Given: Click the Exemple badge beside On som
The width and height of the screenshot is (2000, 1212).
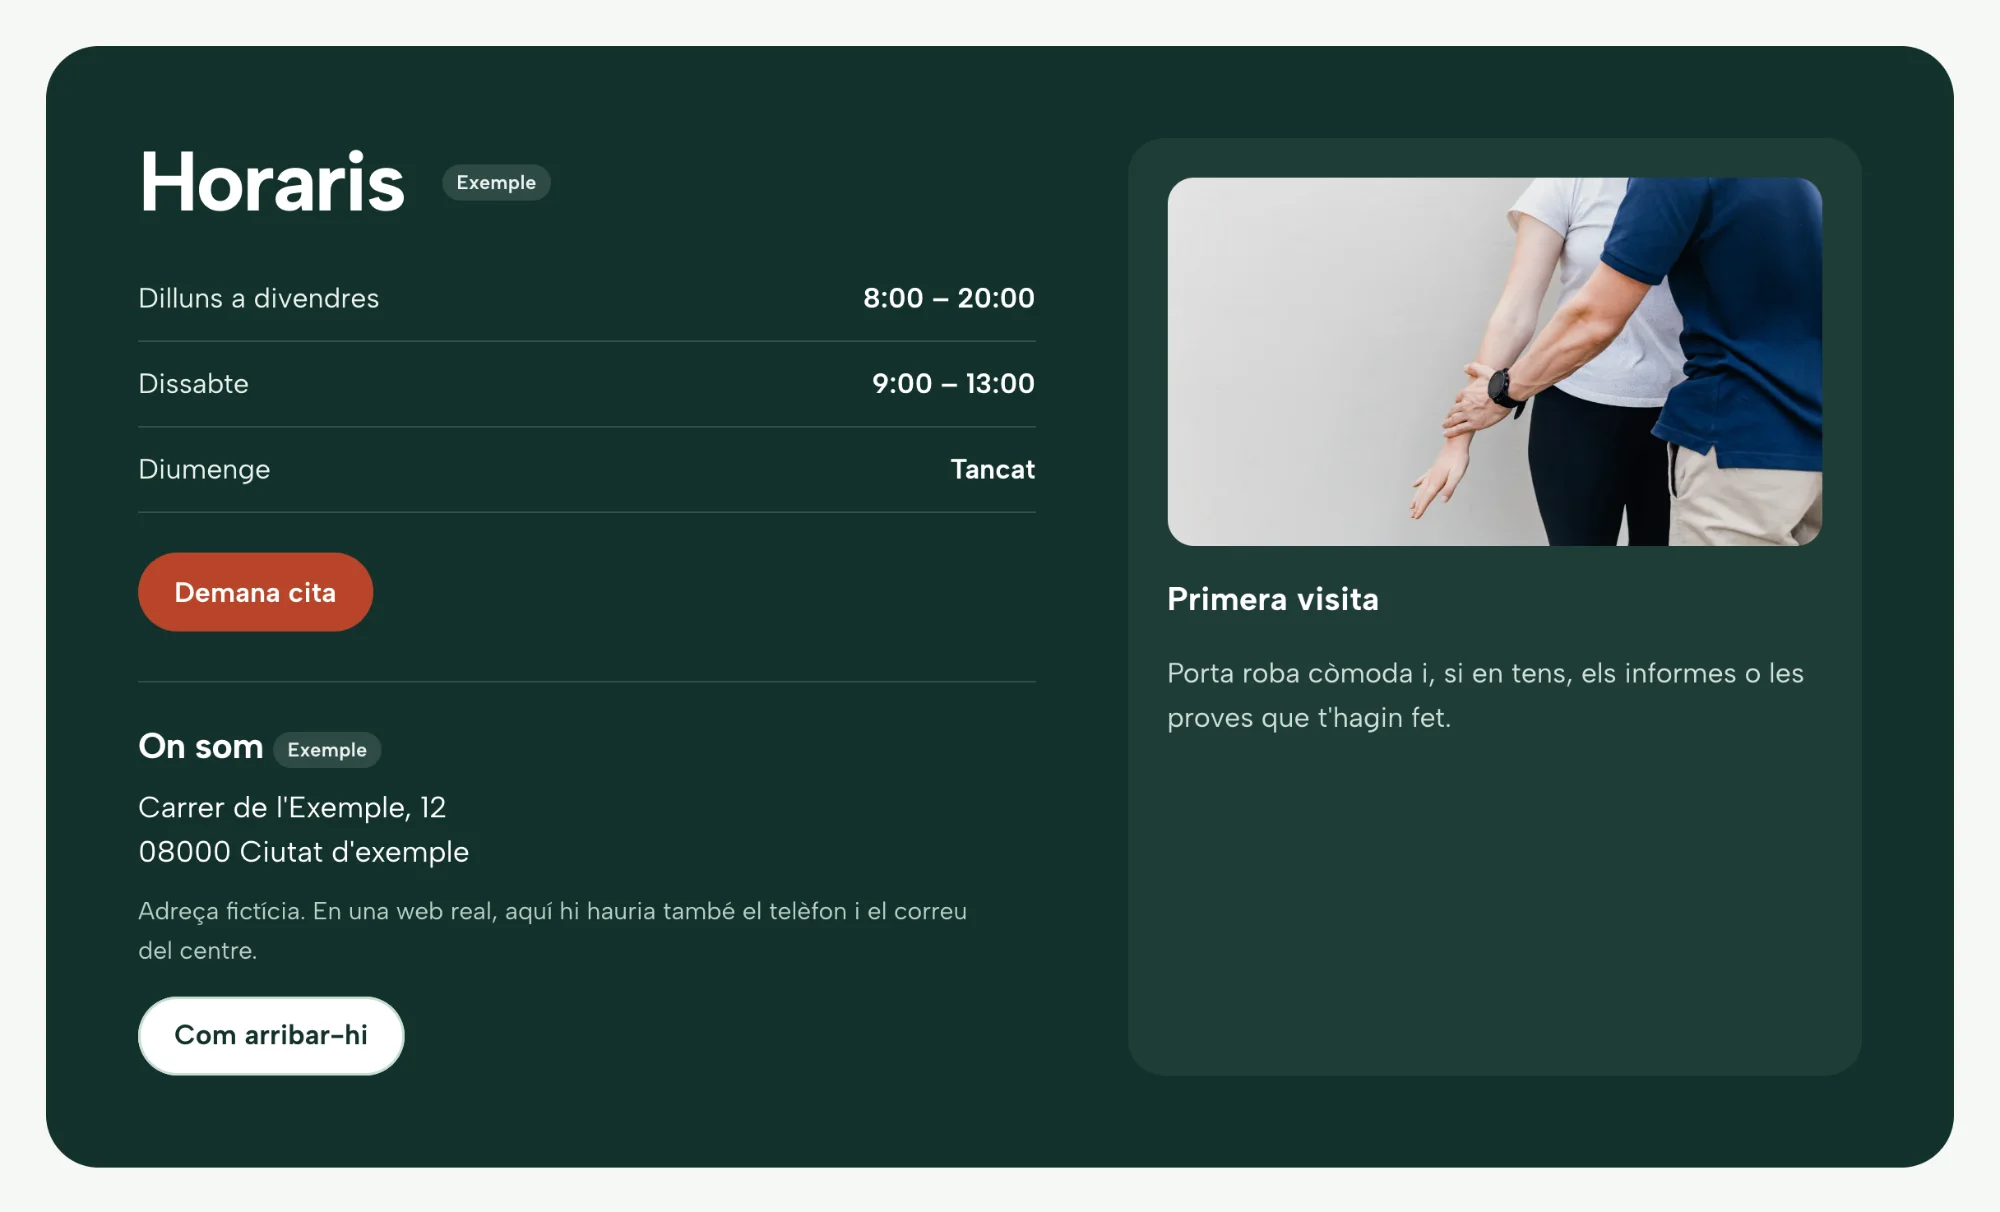Looking at the screenshot, I should click(327, 749).
